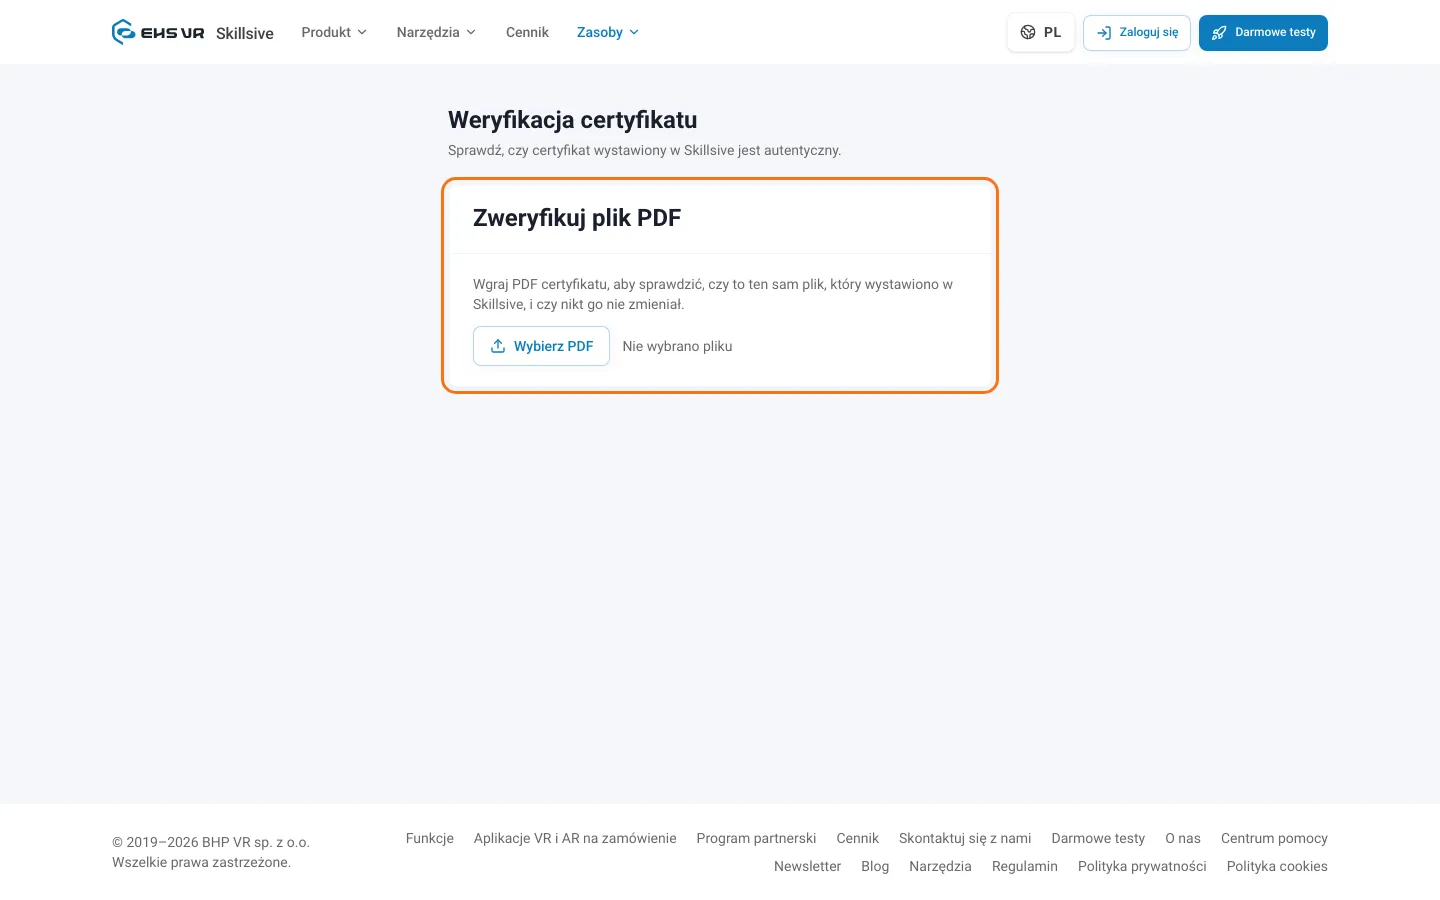1440x900 pixels.
Task: Open the Newsletter footer link
Action: click(x=807, y=866)
